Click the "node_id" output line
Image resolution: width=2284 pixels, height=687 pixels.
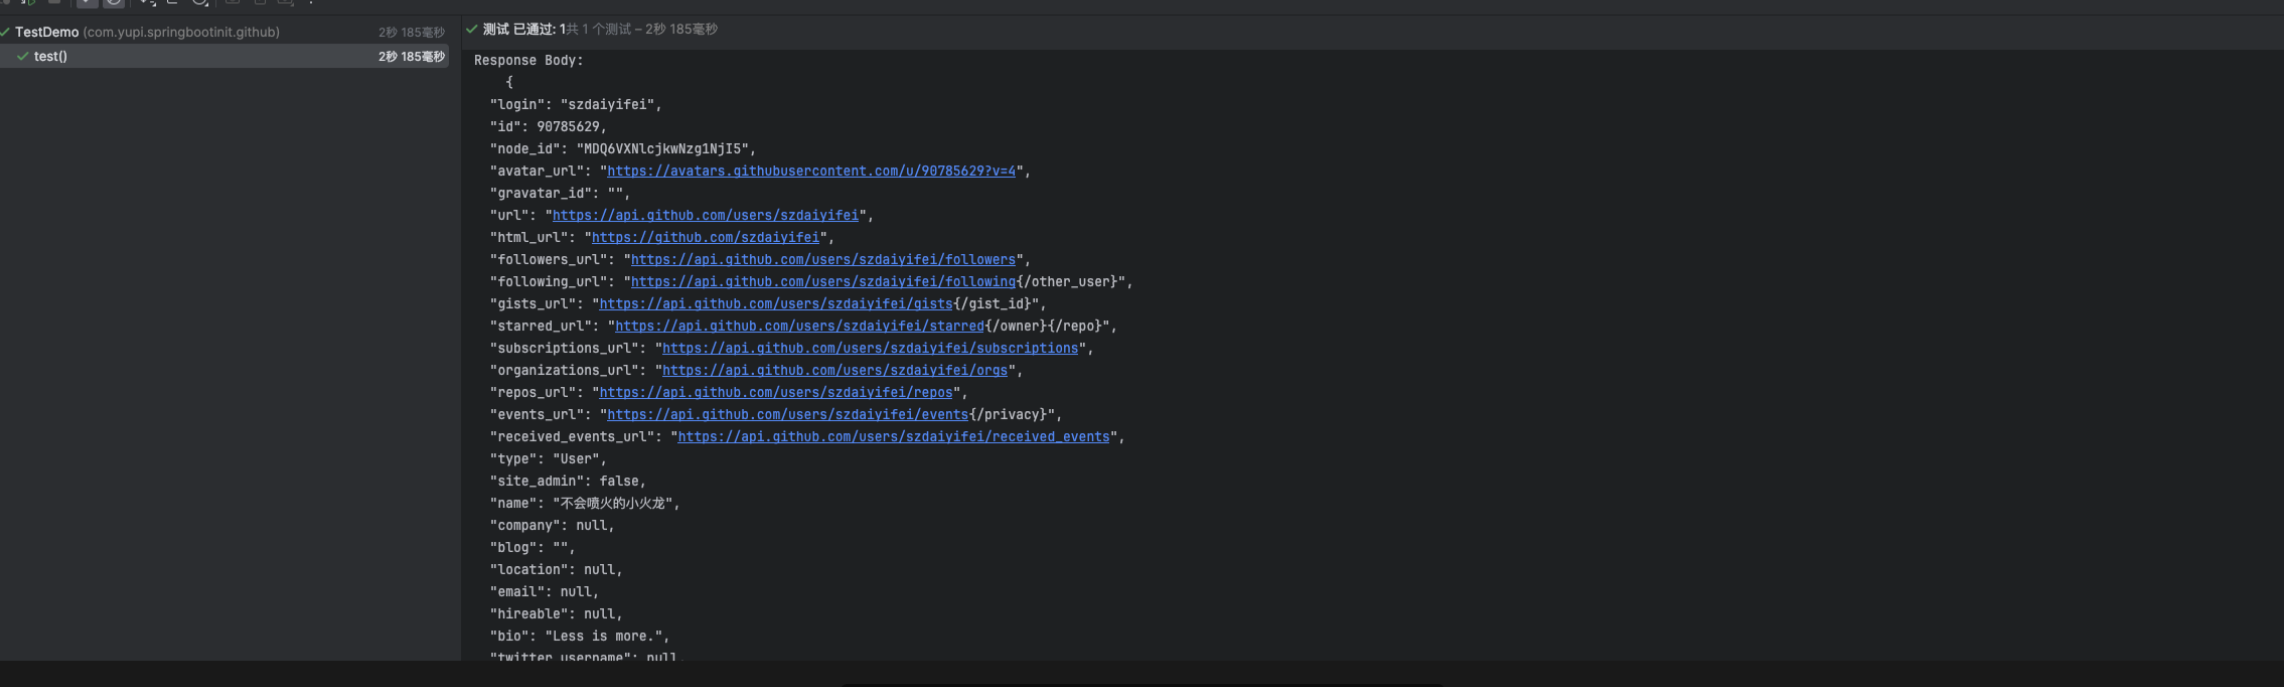tap(622, 149)
